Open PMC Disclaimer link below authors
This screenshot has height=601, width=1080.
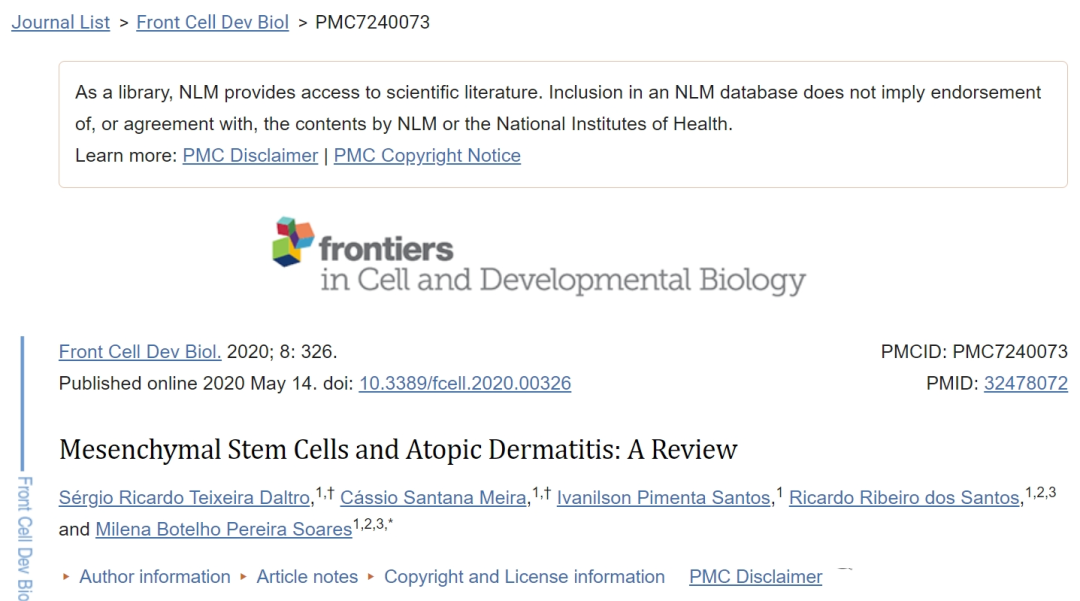(755, 577)
